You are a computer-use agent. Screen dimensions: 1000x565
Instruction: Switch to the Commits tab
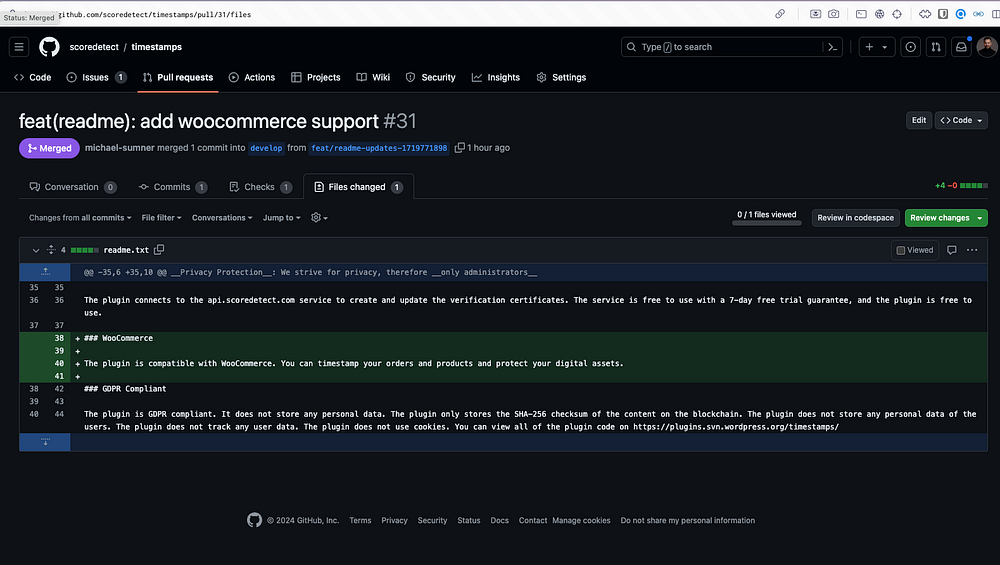pos(173,187)
